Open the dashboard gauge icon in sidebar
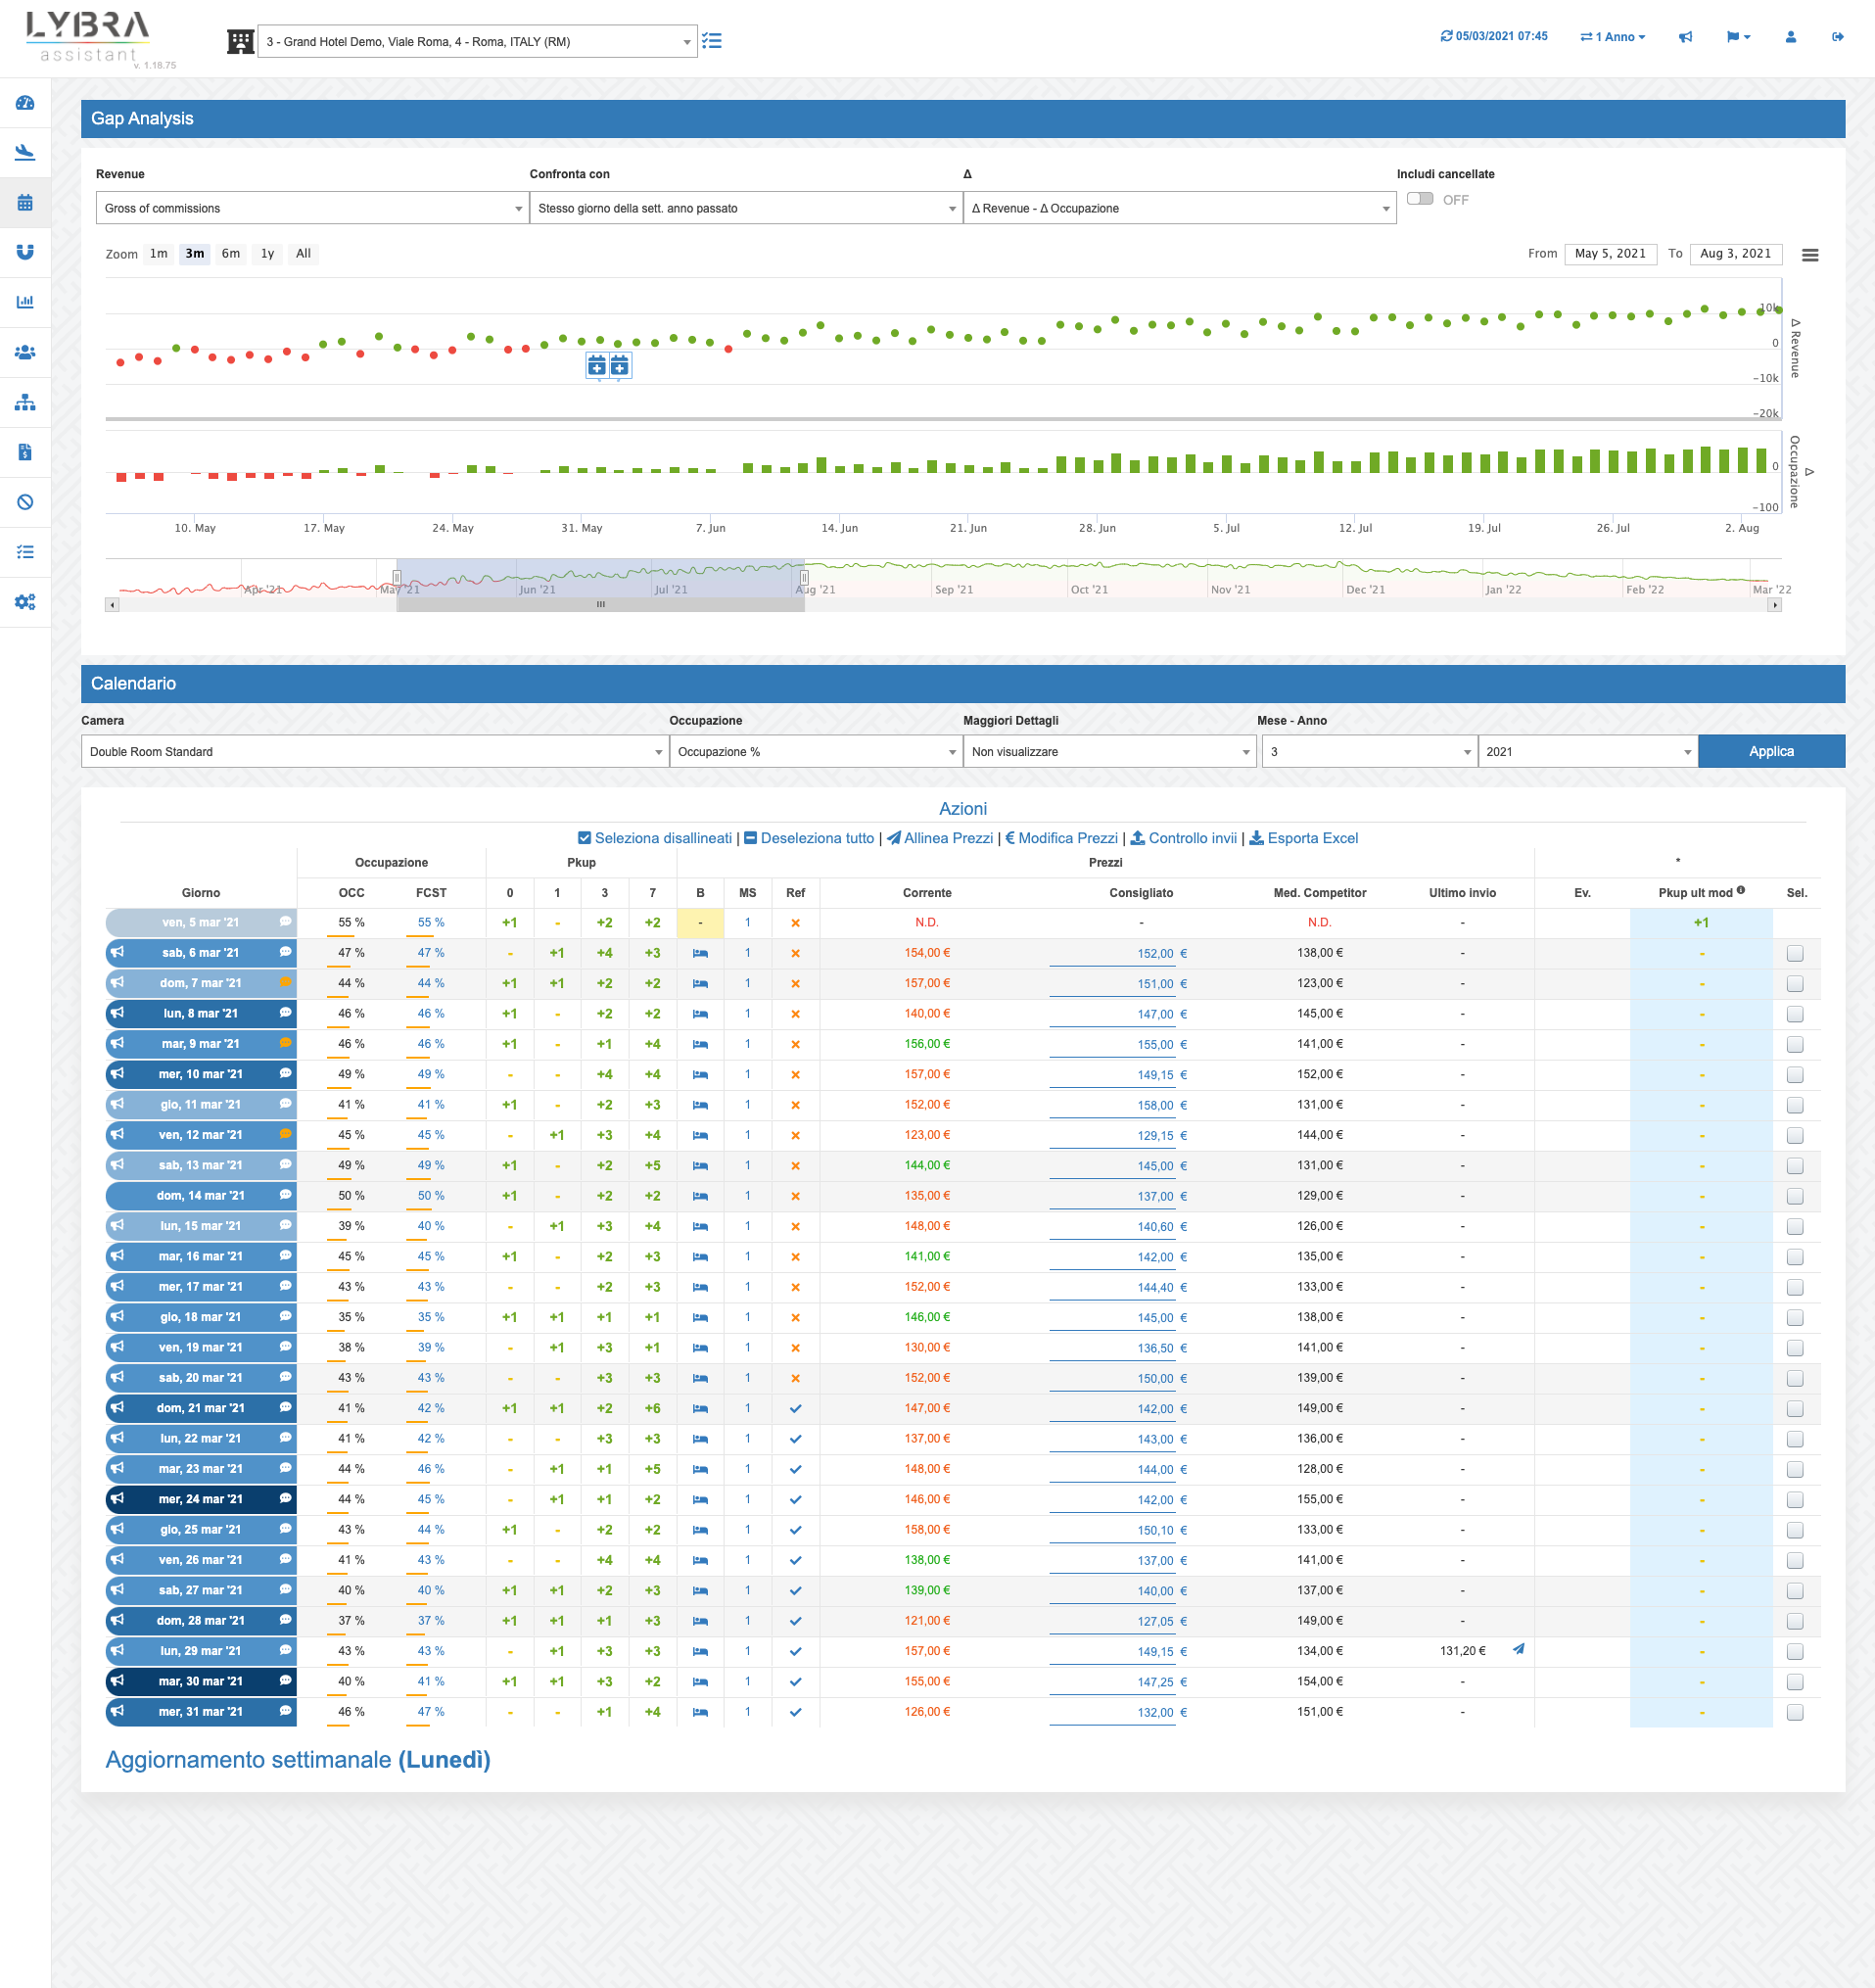 (x=25, y=103)
